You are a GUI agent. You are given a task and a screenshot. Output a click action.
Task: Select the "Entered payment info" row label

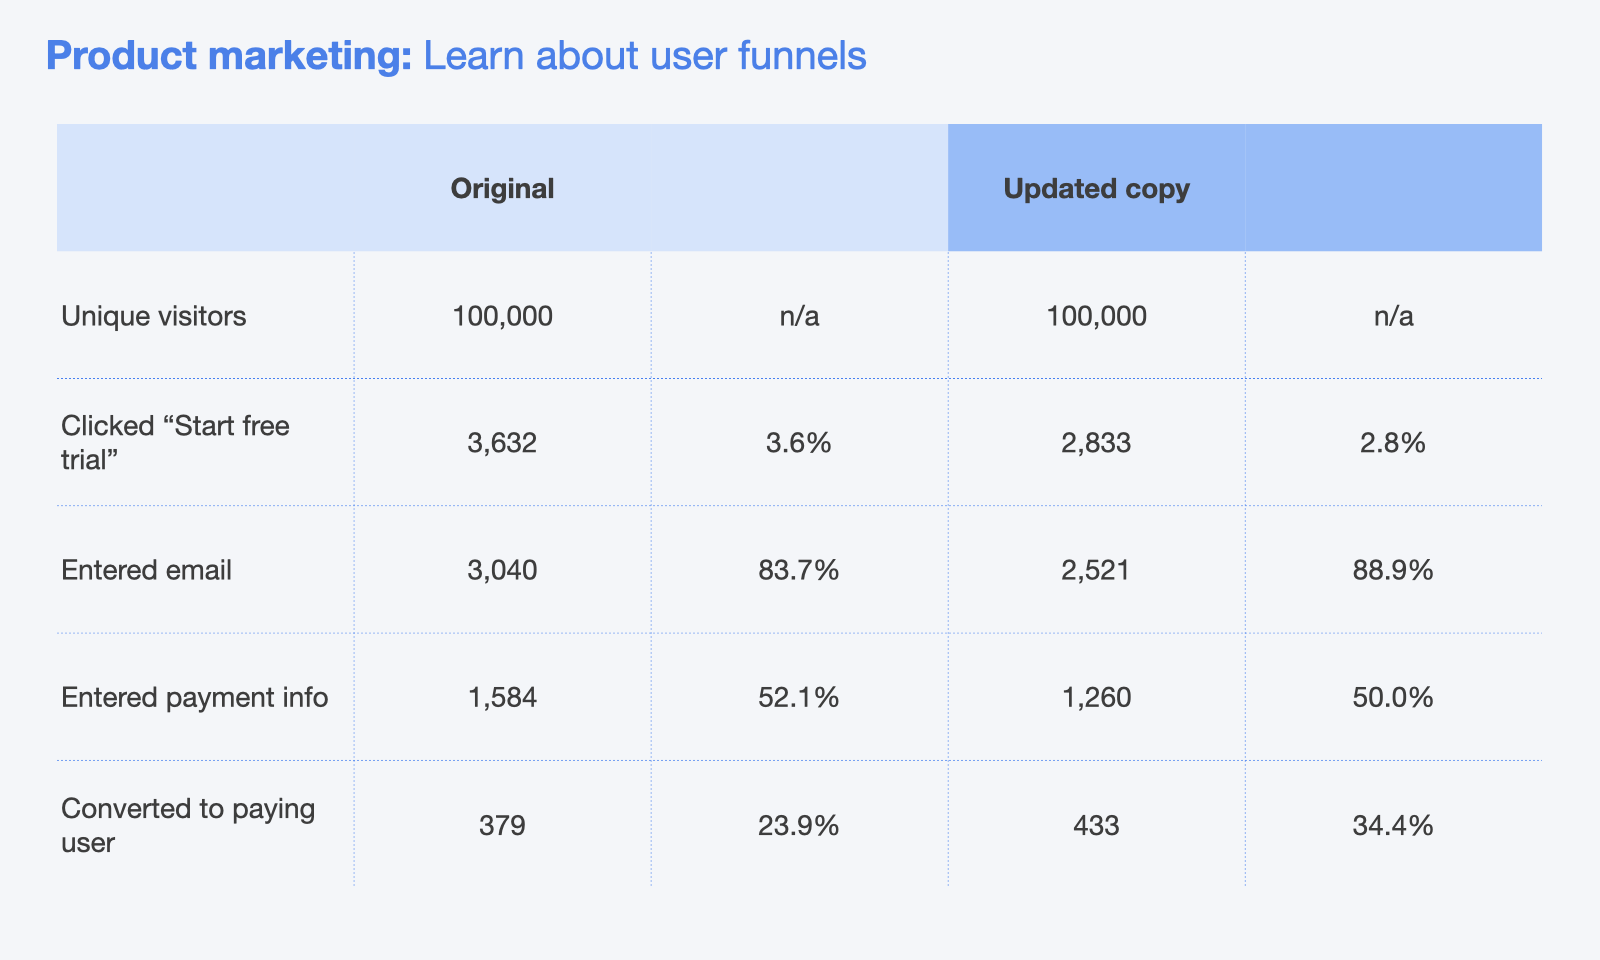click(x=194, y=697)
